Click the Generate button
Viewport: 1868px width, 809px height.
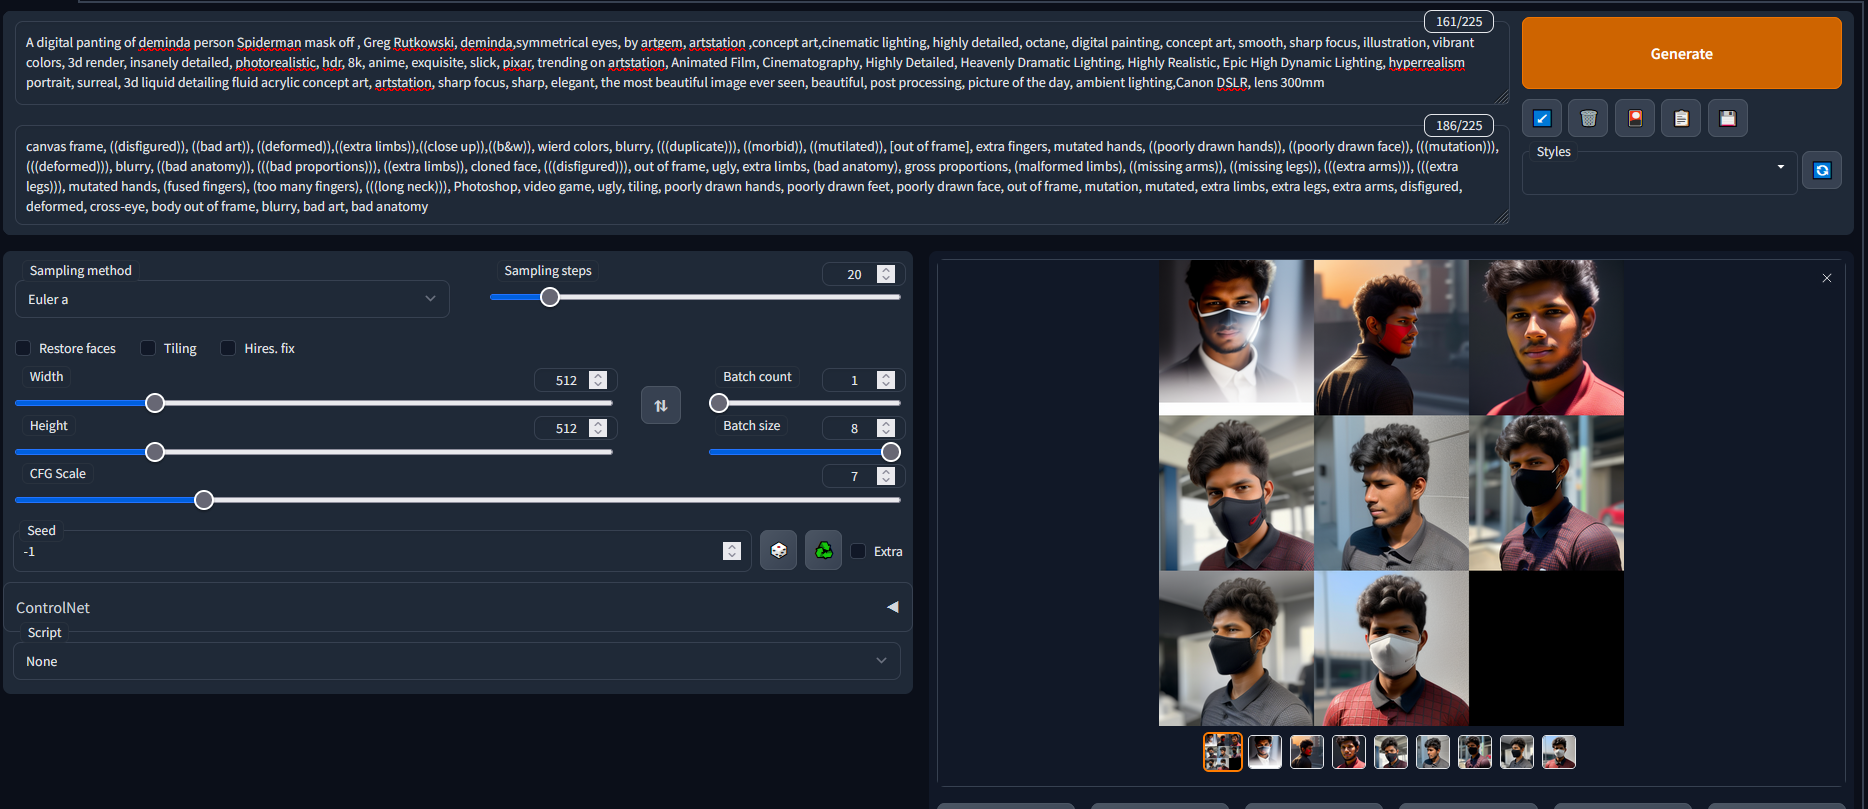pos(1682,54)
